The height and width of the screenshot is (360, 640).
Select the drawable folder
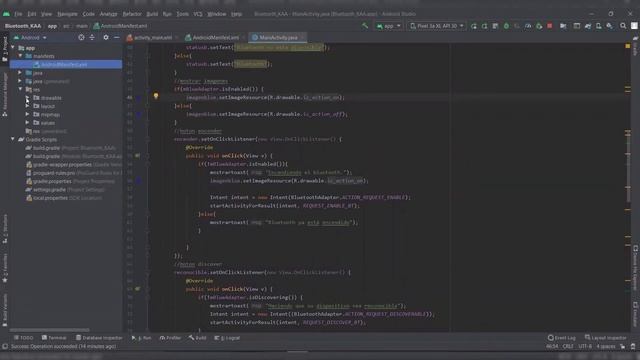(47, 98)
